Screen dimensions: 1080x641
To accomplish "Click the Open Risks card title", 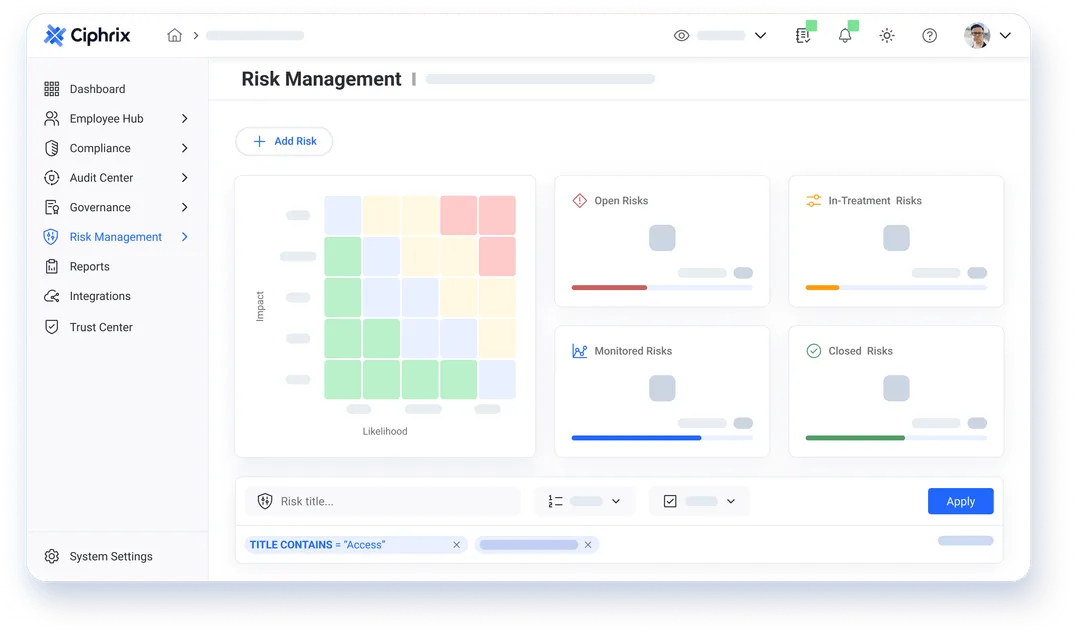I will point(621,200).
